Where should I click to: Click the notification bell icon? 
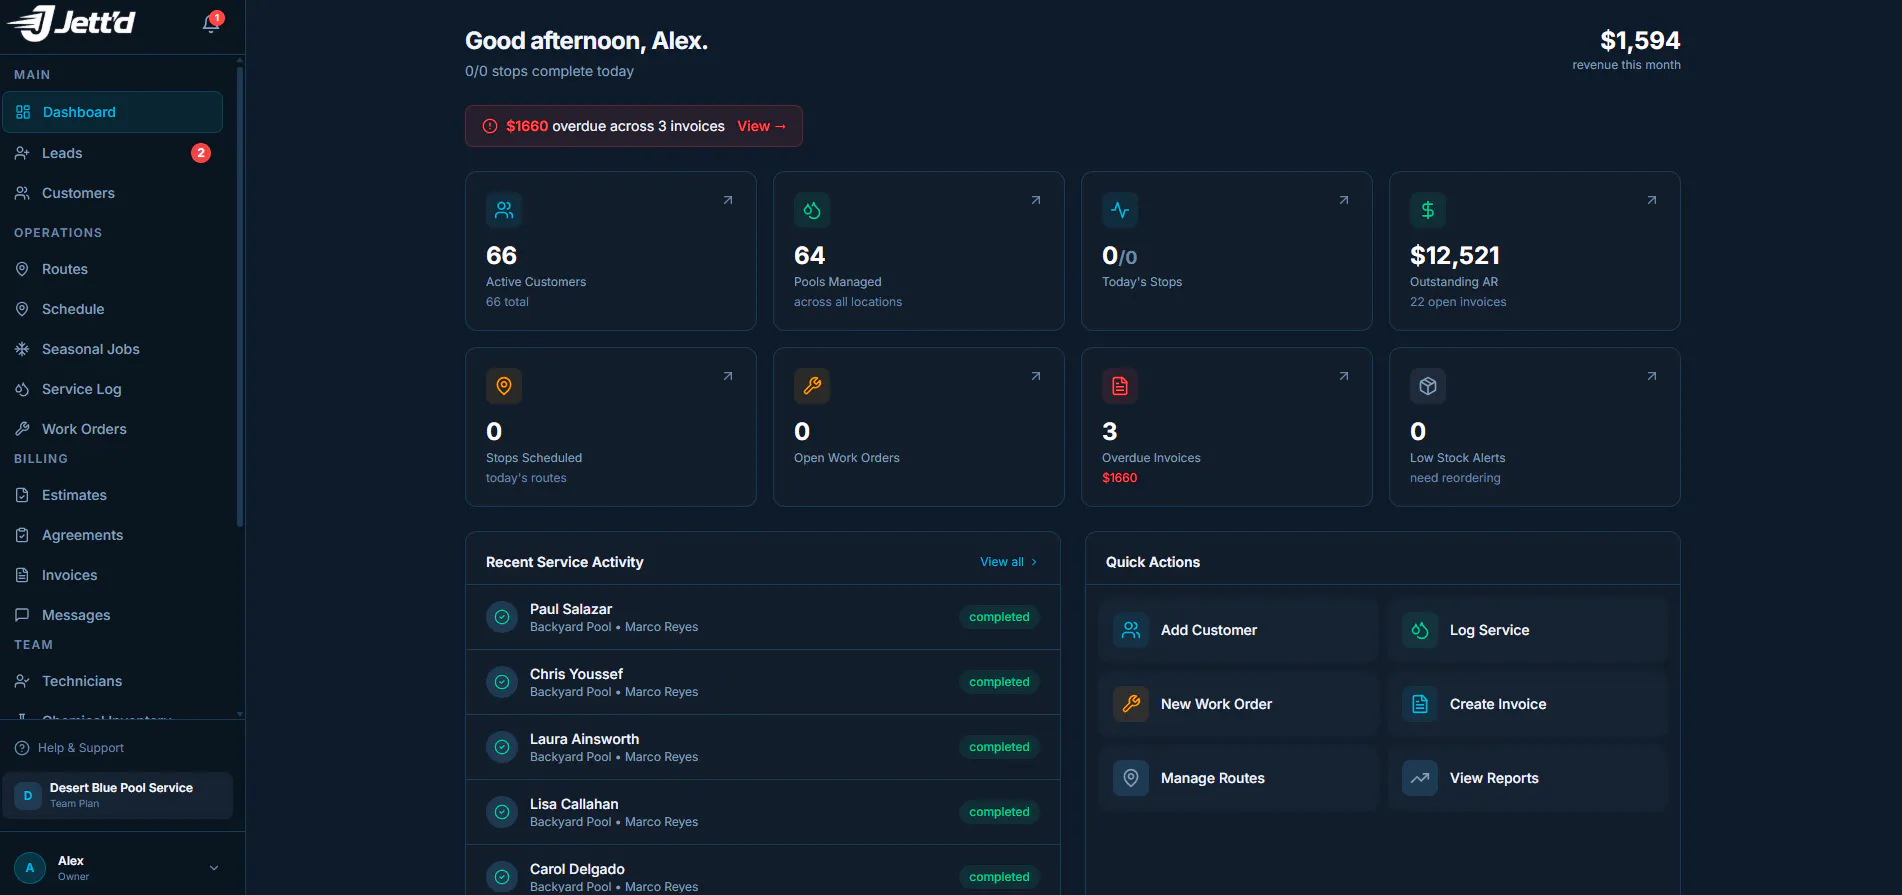[x=211, y=23]
